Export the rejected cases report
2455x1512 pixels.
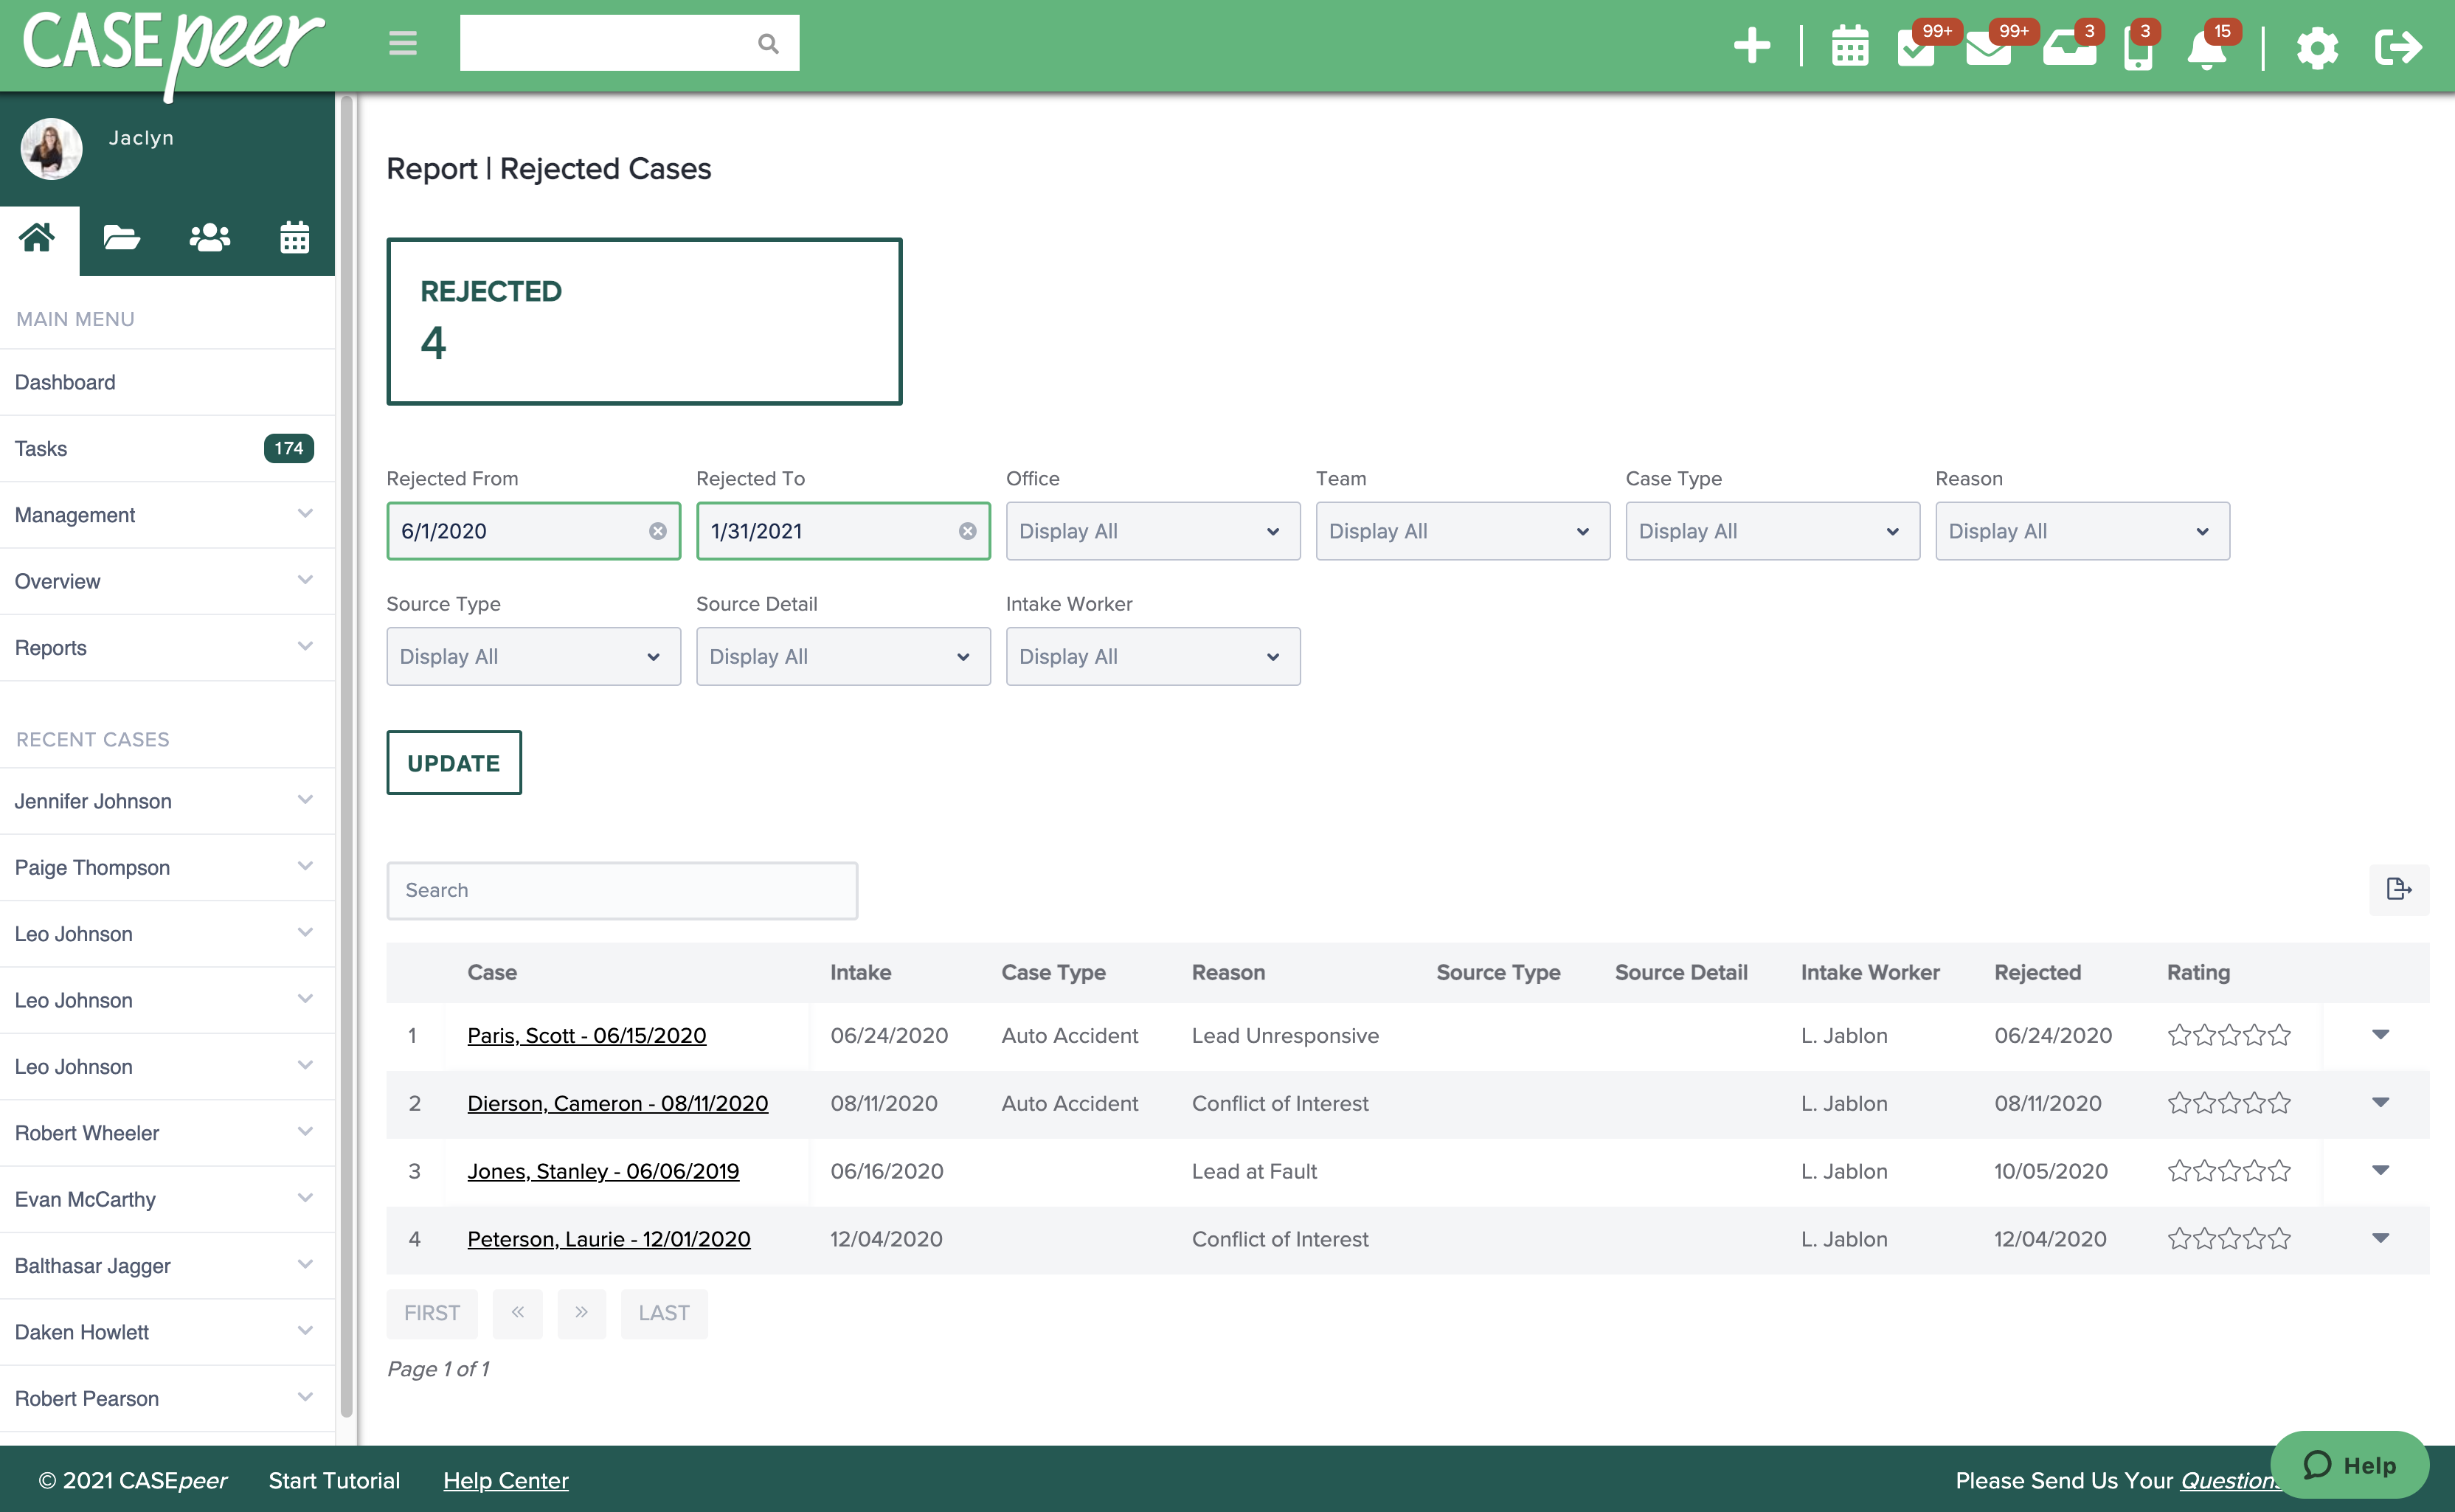(2398, 889)
